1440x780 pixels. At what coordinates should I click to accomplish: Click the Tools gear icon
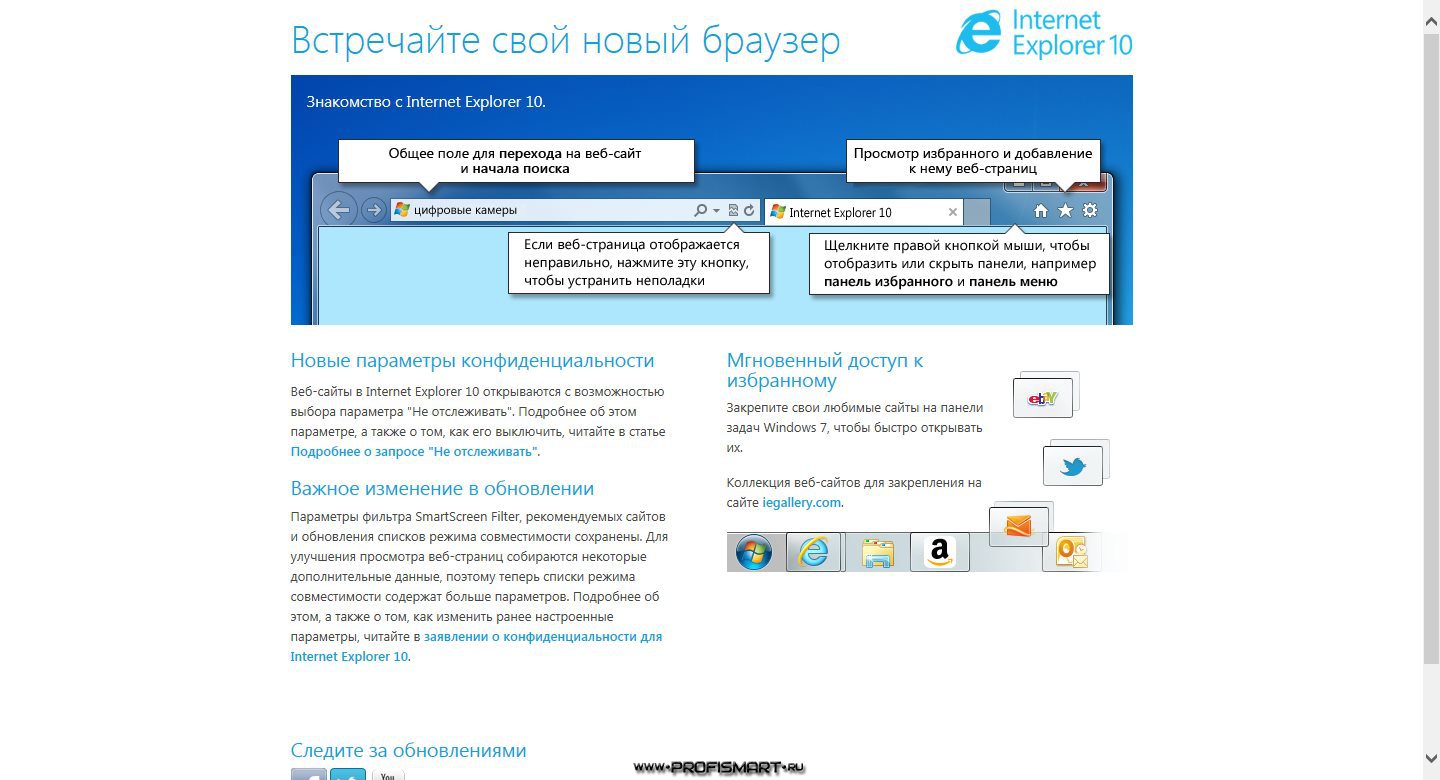click(x=1090, y=210)
